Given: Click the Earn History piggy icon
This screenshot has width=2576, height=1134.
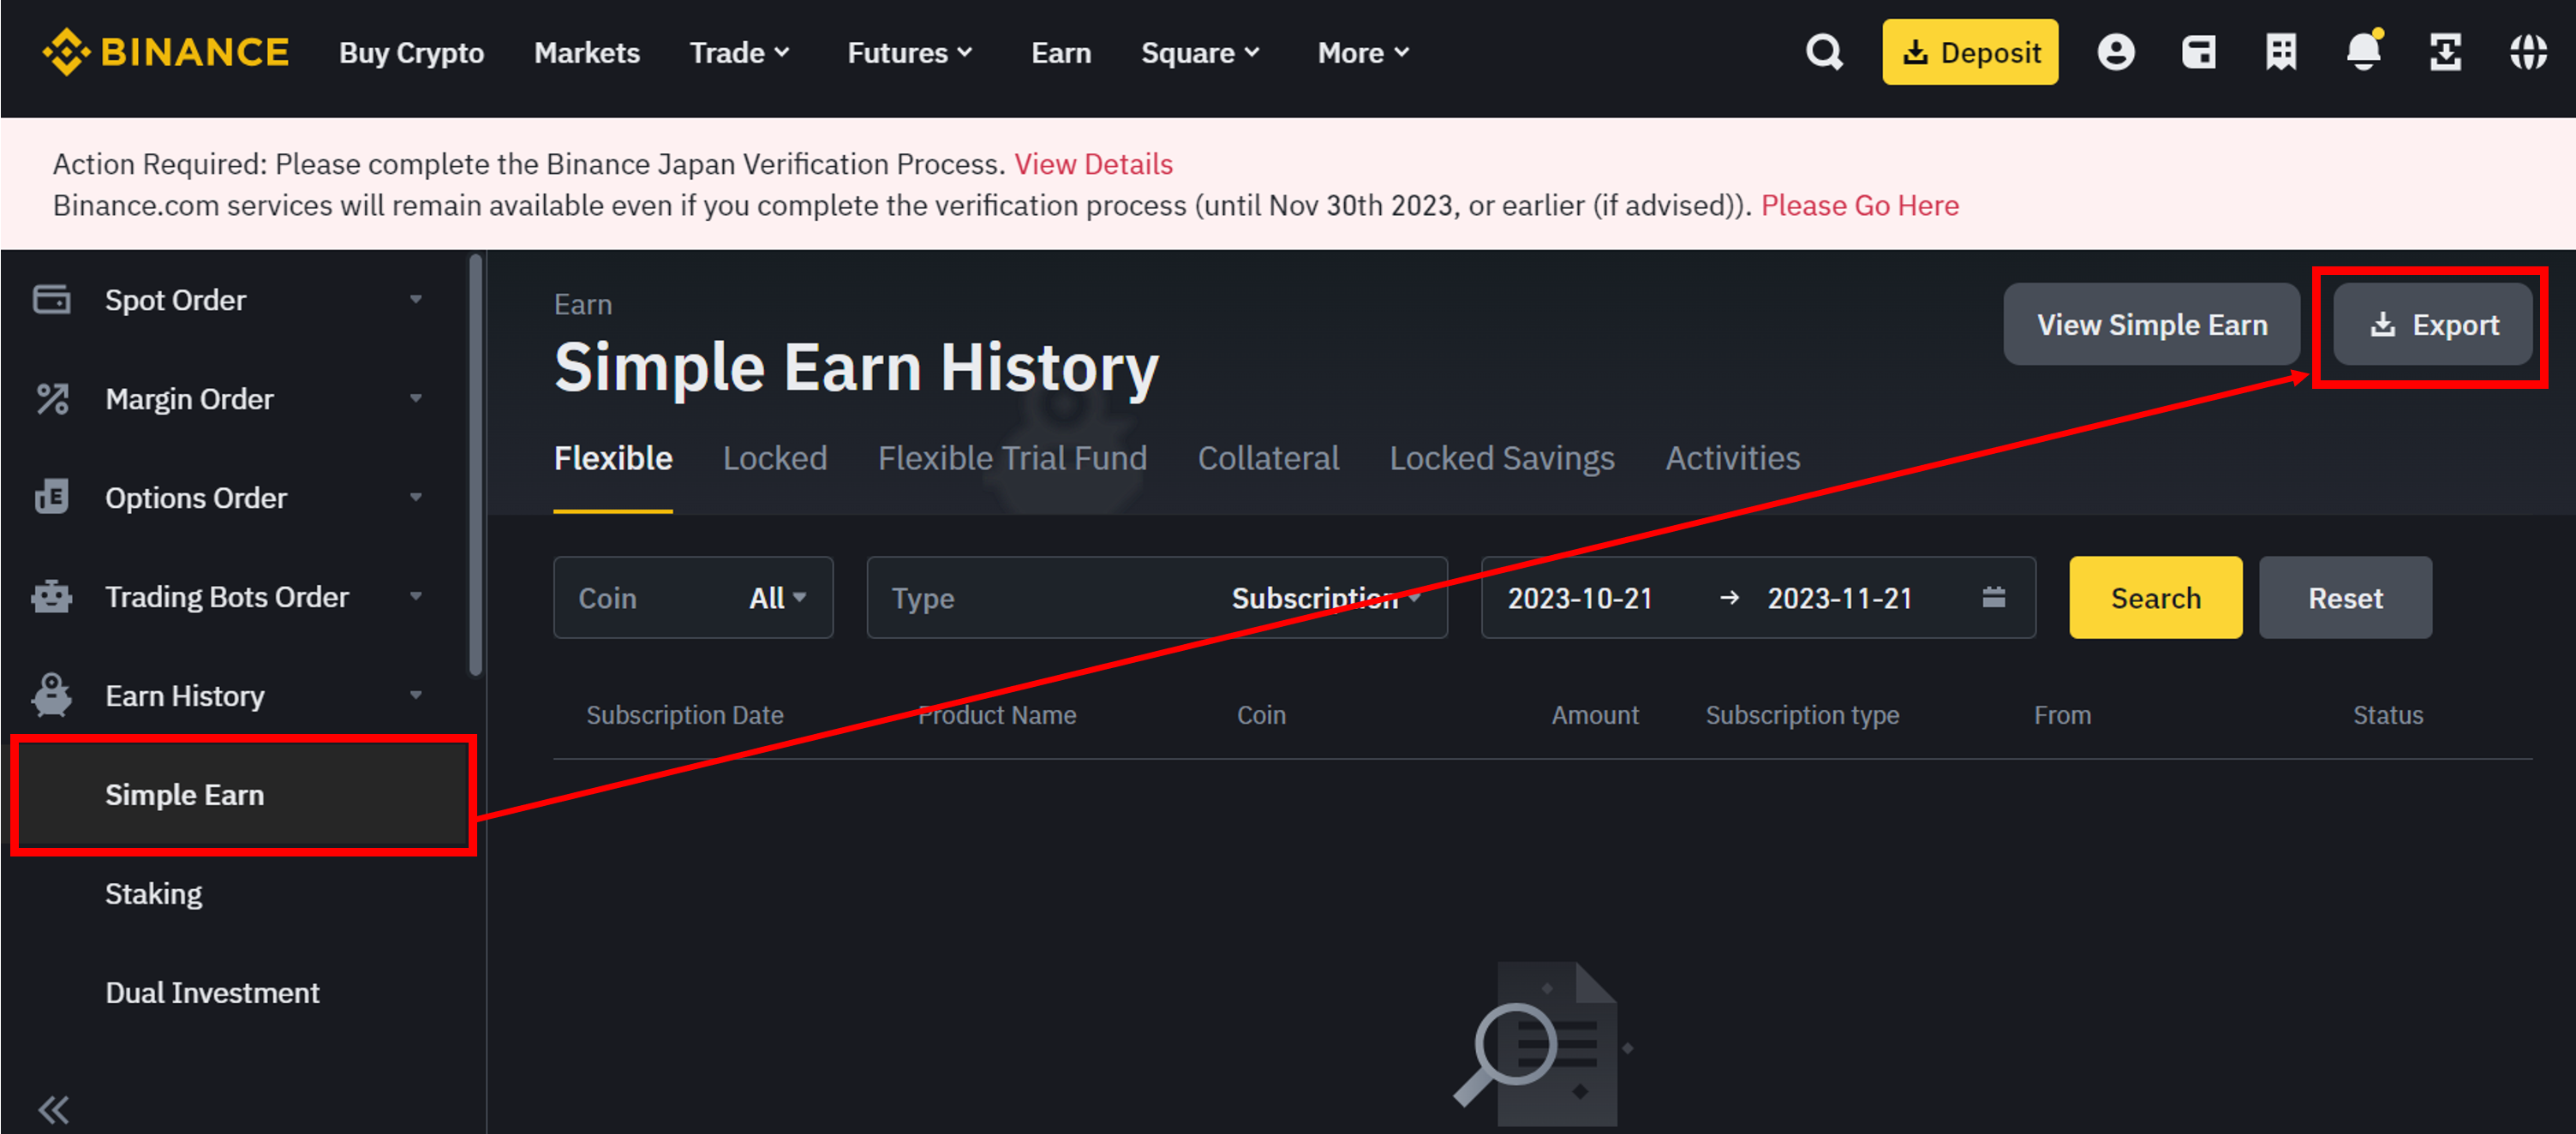Looking at the screenshot, I should [x=51, y=694].
